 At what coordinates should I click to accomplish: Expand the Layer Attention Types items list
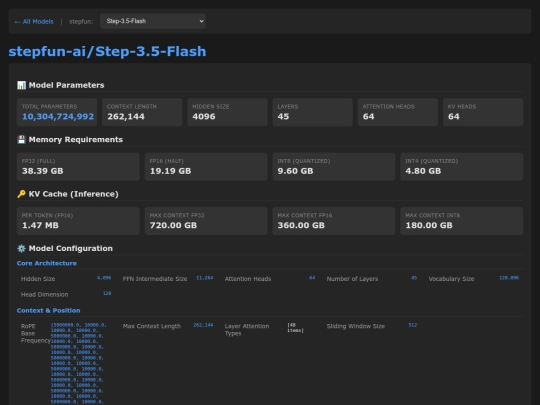pyautogui.click(x=295, y=328)
